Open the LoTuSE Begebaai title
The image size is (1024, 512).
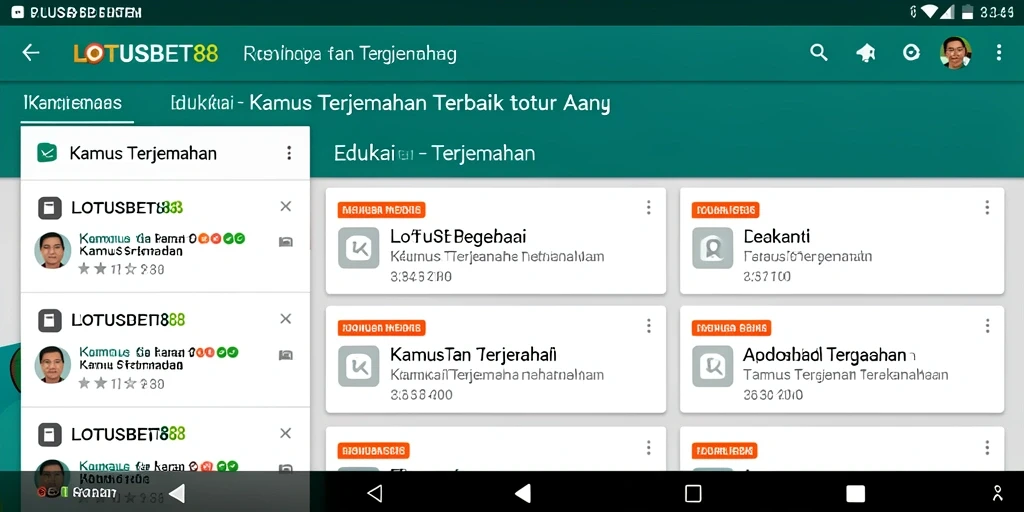(458, 236)
